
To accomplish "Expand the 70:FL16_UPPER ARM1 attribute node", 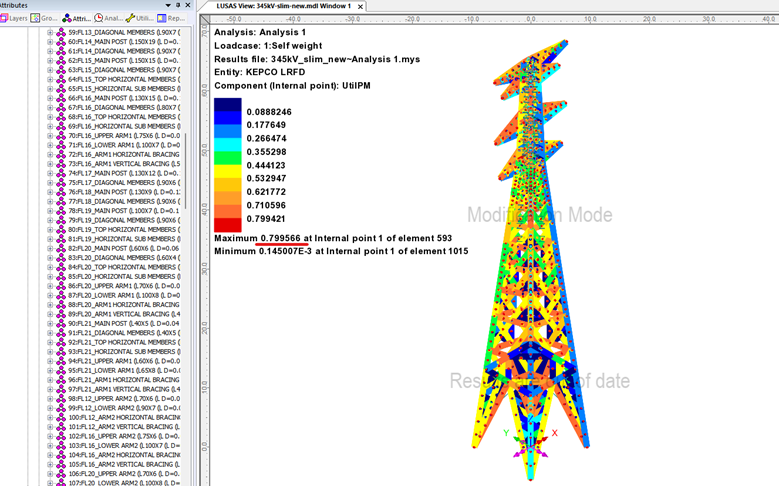I will tap(50, 135).
